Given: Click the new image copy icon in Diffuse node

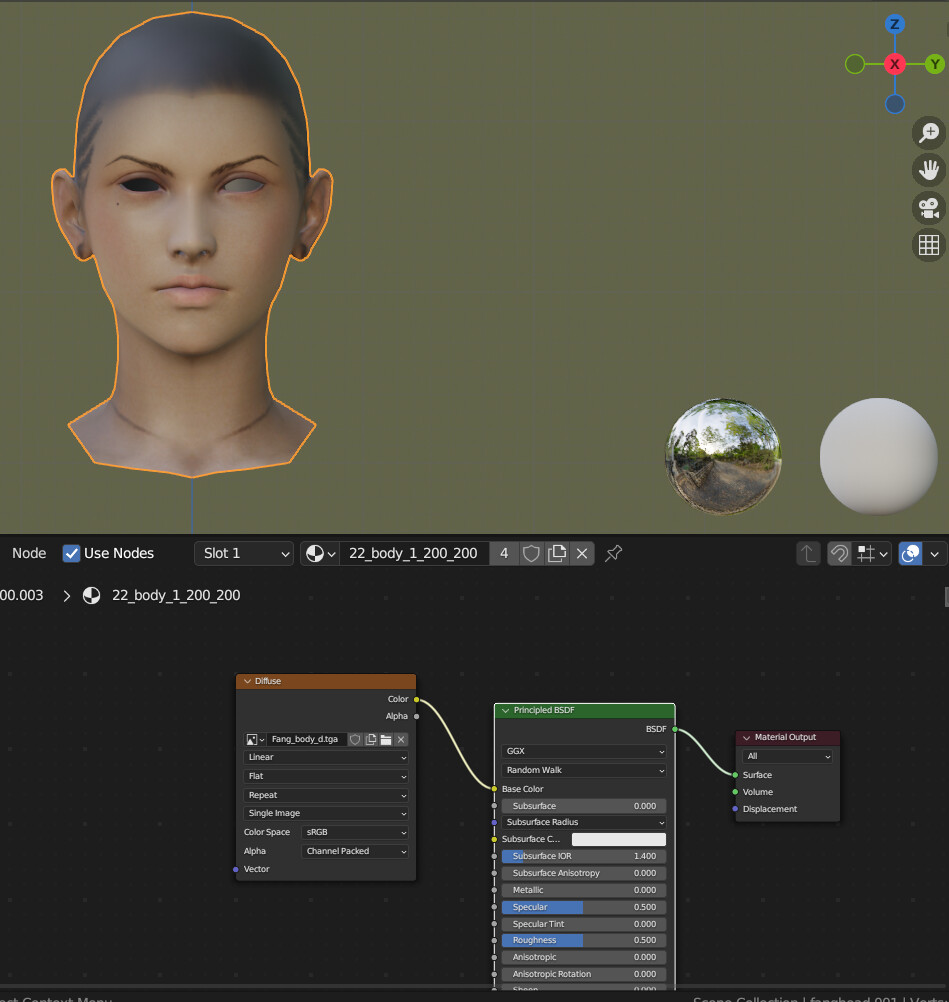Looking at the screenshot, I should click(x=371, y=739).
